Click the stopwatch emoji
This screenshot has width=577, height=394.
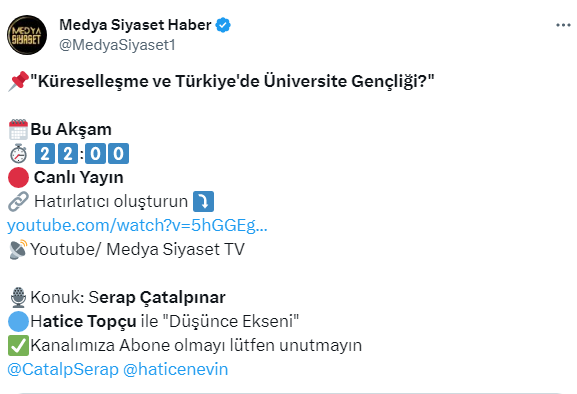pyautogui.click(x=18, y=153)
